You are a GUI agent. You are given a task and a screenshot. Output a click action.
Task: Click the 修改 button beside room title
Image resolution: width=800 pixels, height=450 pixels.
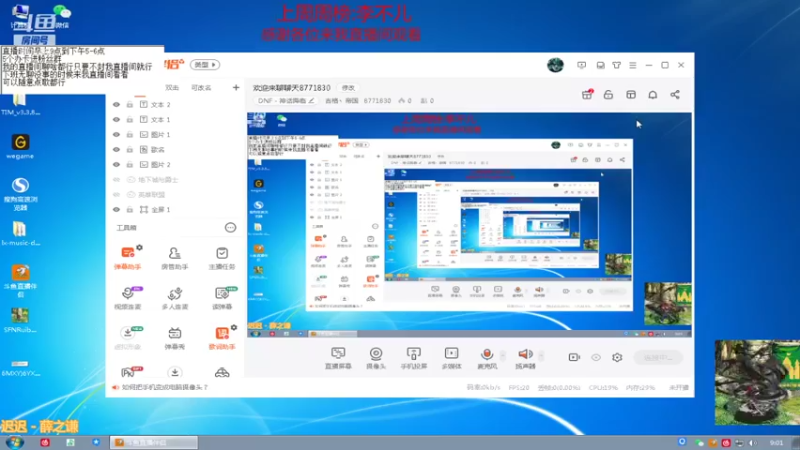pyautogui.click(x=348, y=88)
